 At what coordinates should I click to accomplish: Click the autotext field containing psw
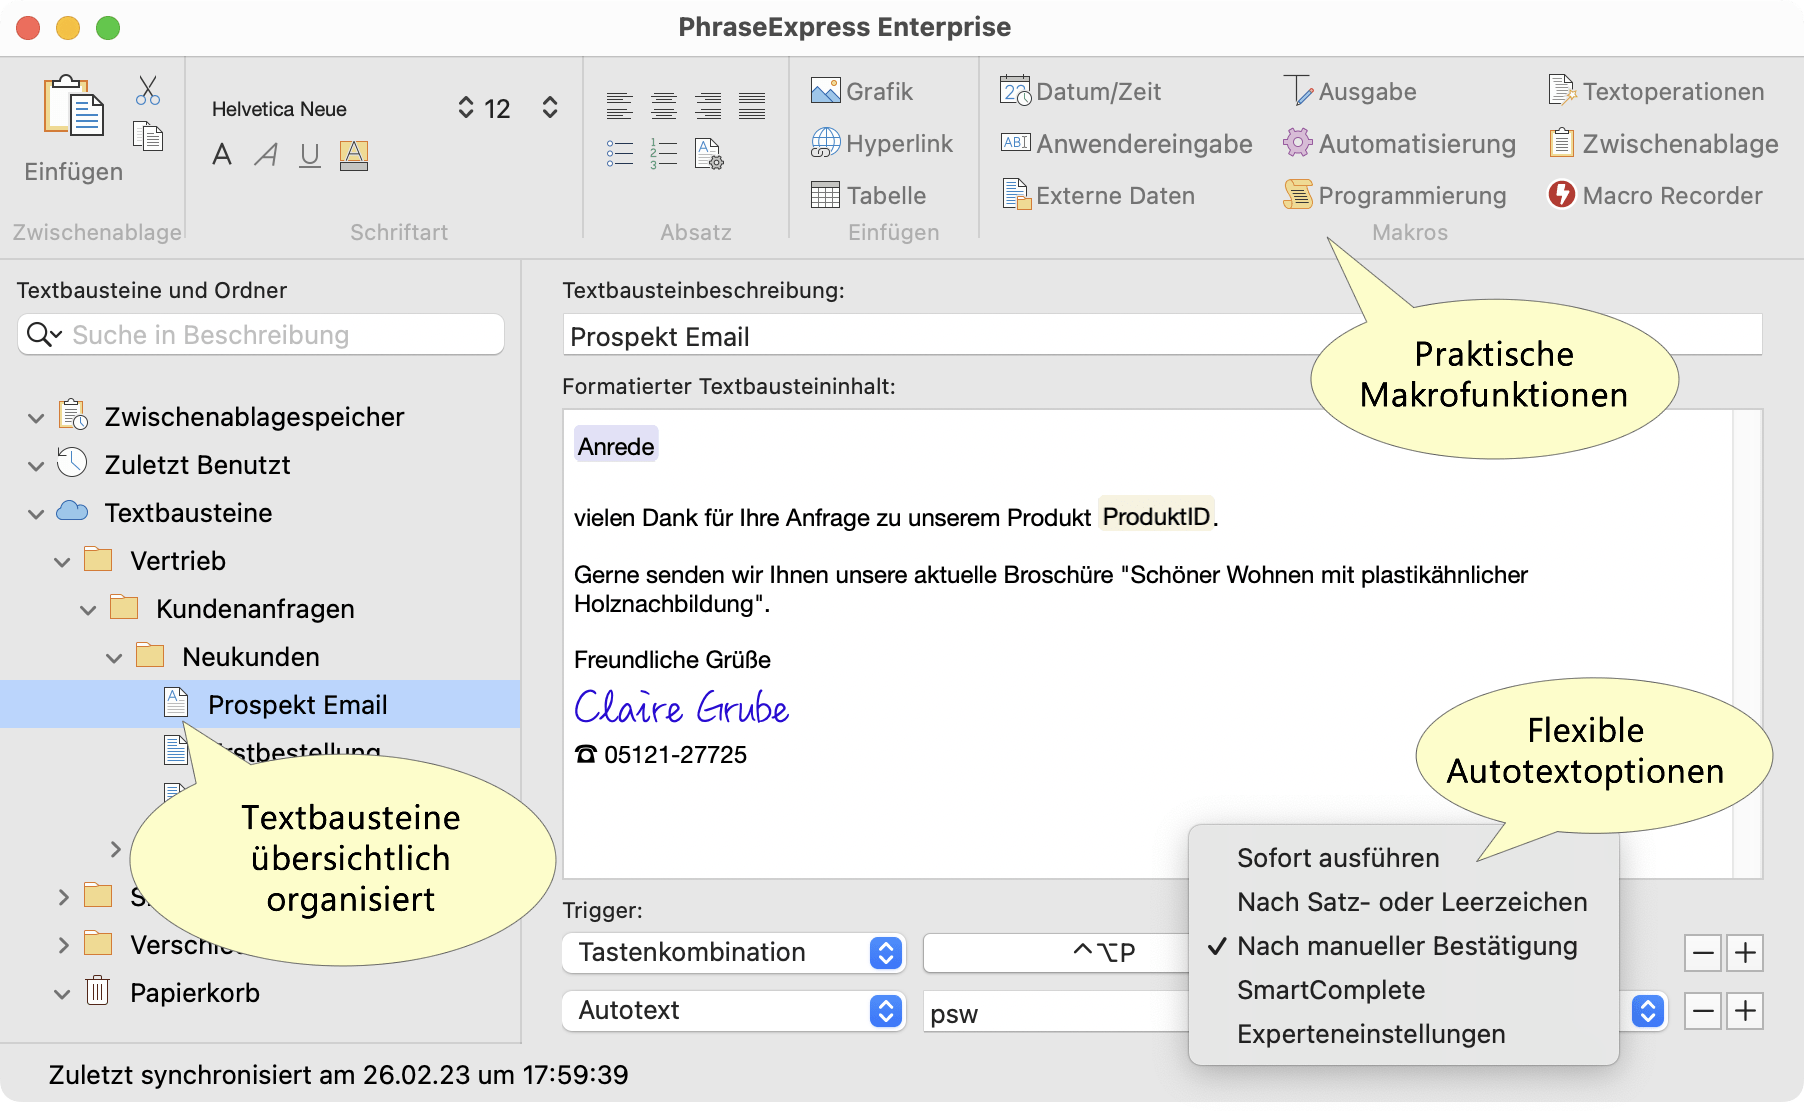[x=1056, y=1012]
